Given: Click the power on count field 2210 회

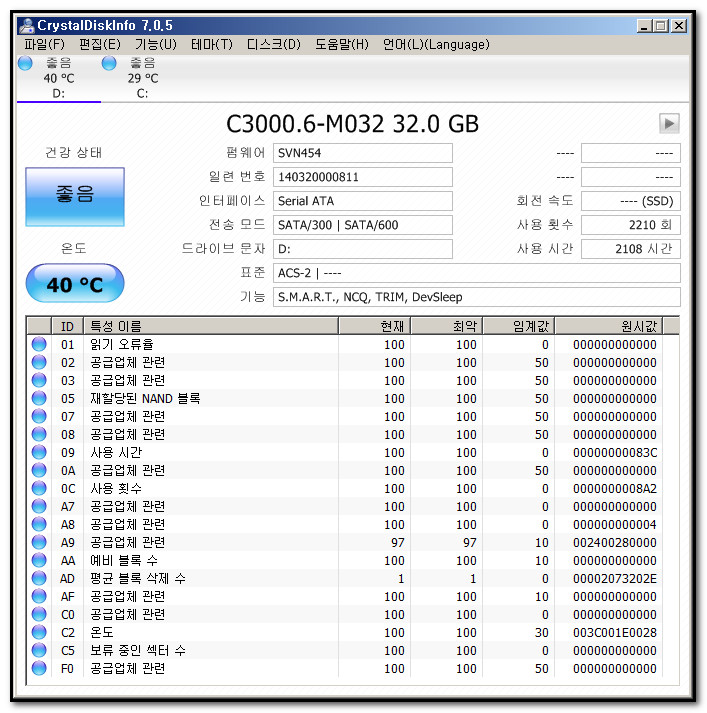Looking at the screenshot, I should click(x=631, y=225).
